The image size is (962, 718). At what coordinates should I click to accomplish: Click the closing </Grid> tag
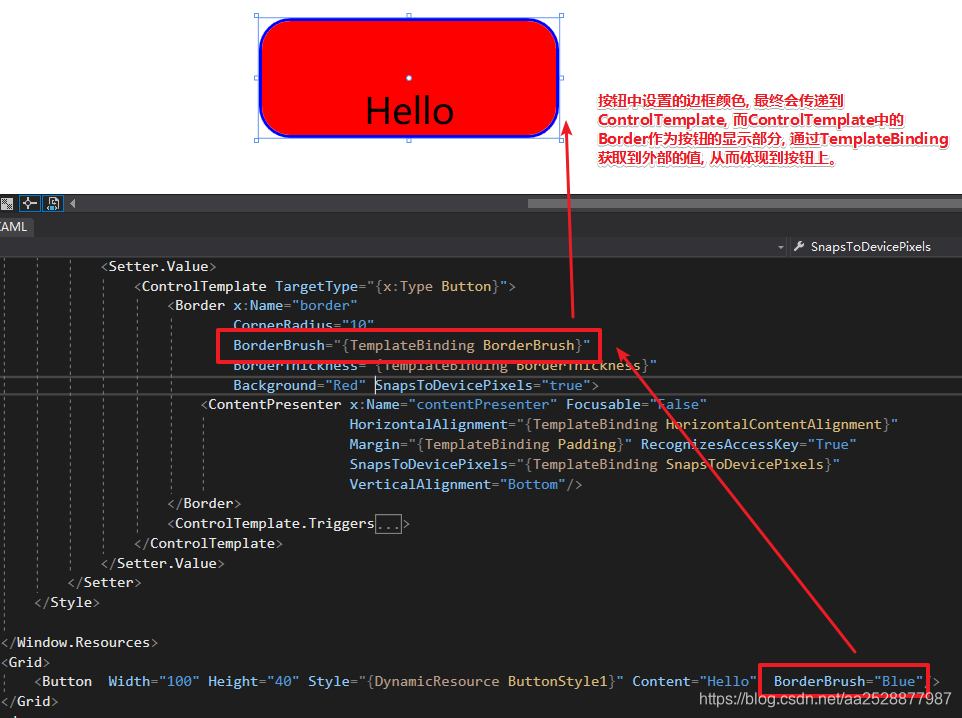[29, 701]
